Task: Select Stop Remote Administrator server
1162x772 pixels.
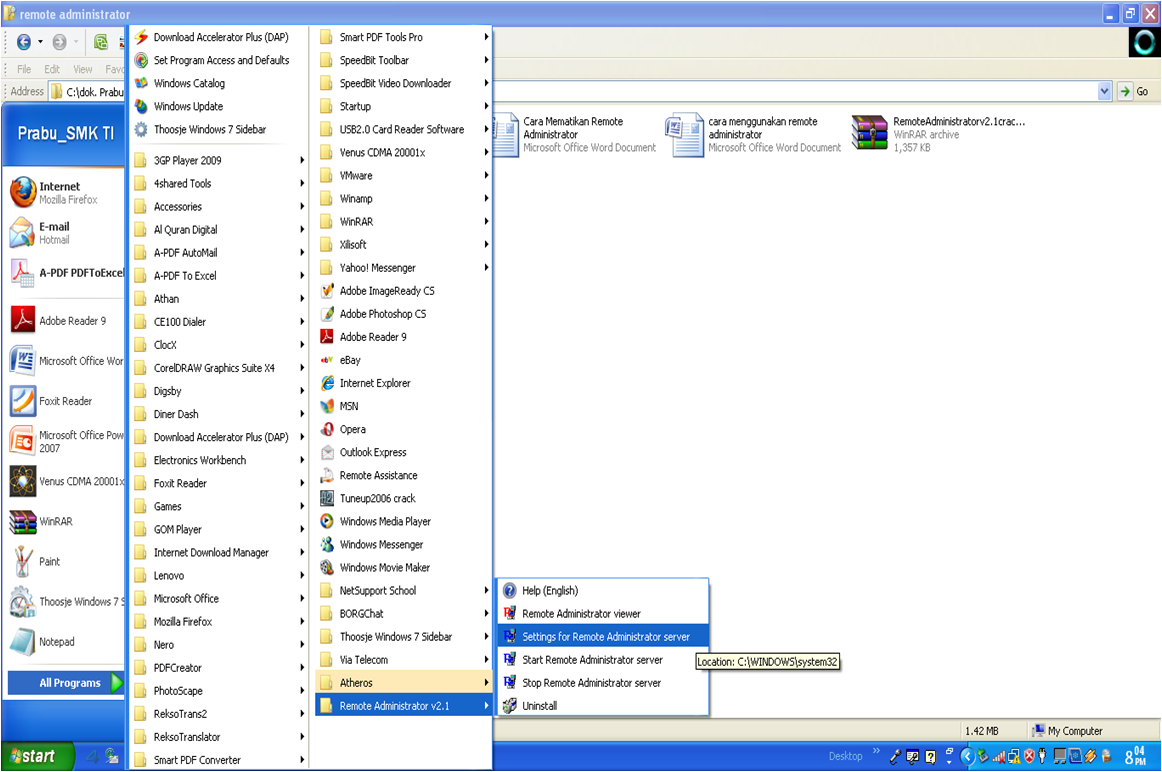Action: [x=603, y=682]
